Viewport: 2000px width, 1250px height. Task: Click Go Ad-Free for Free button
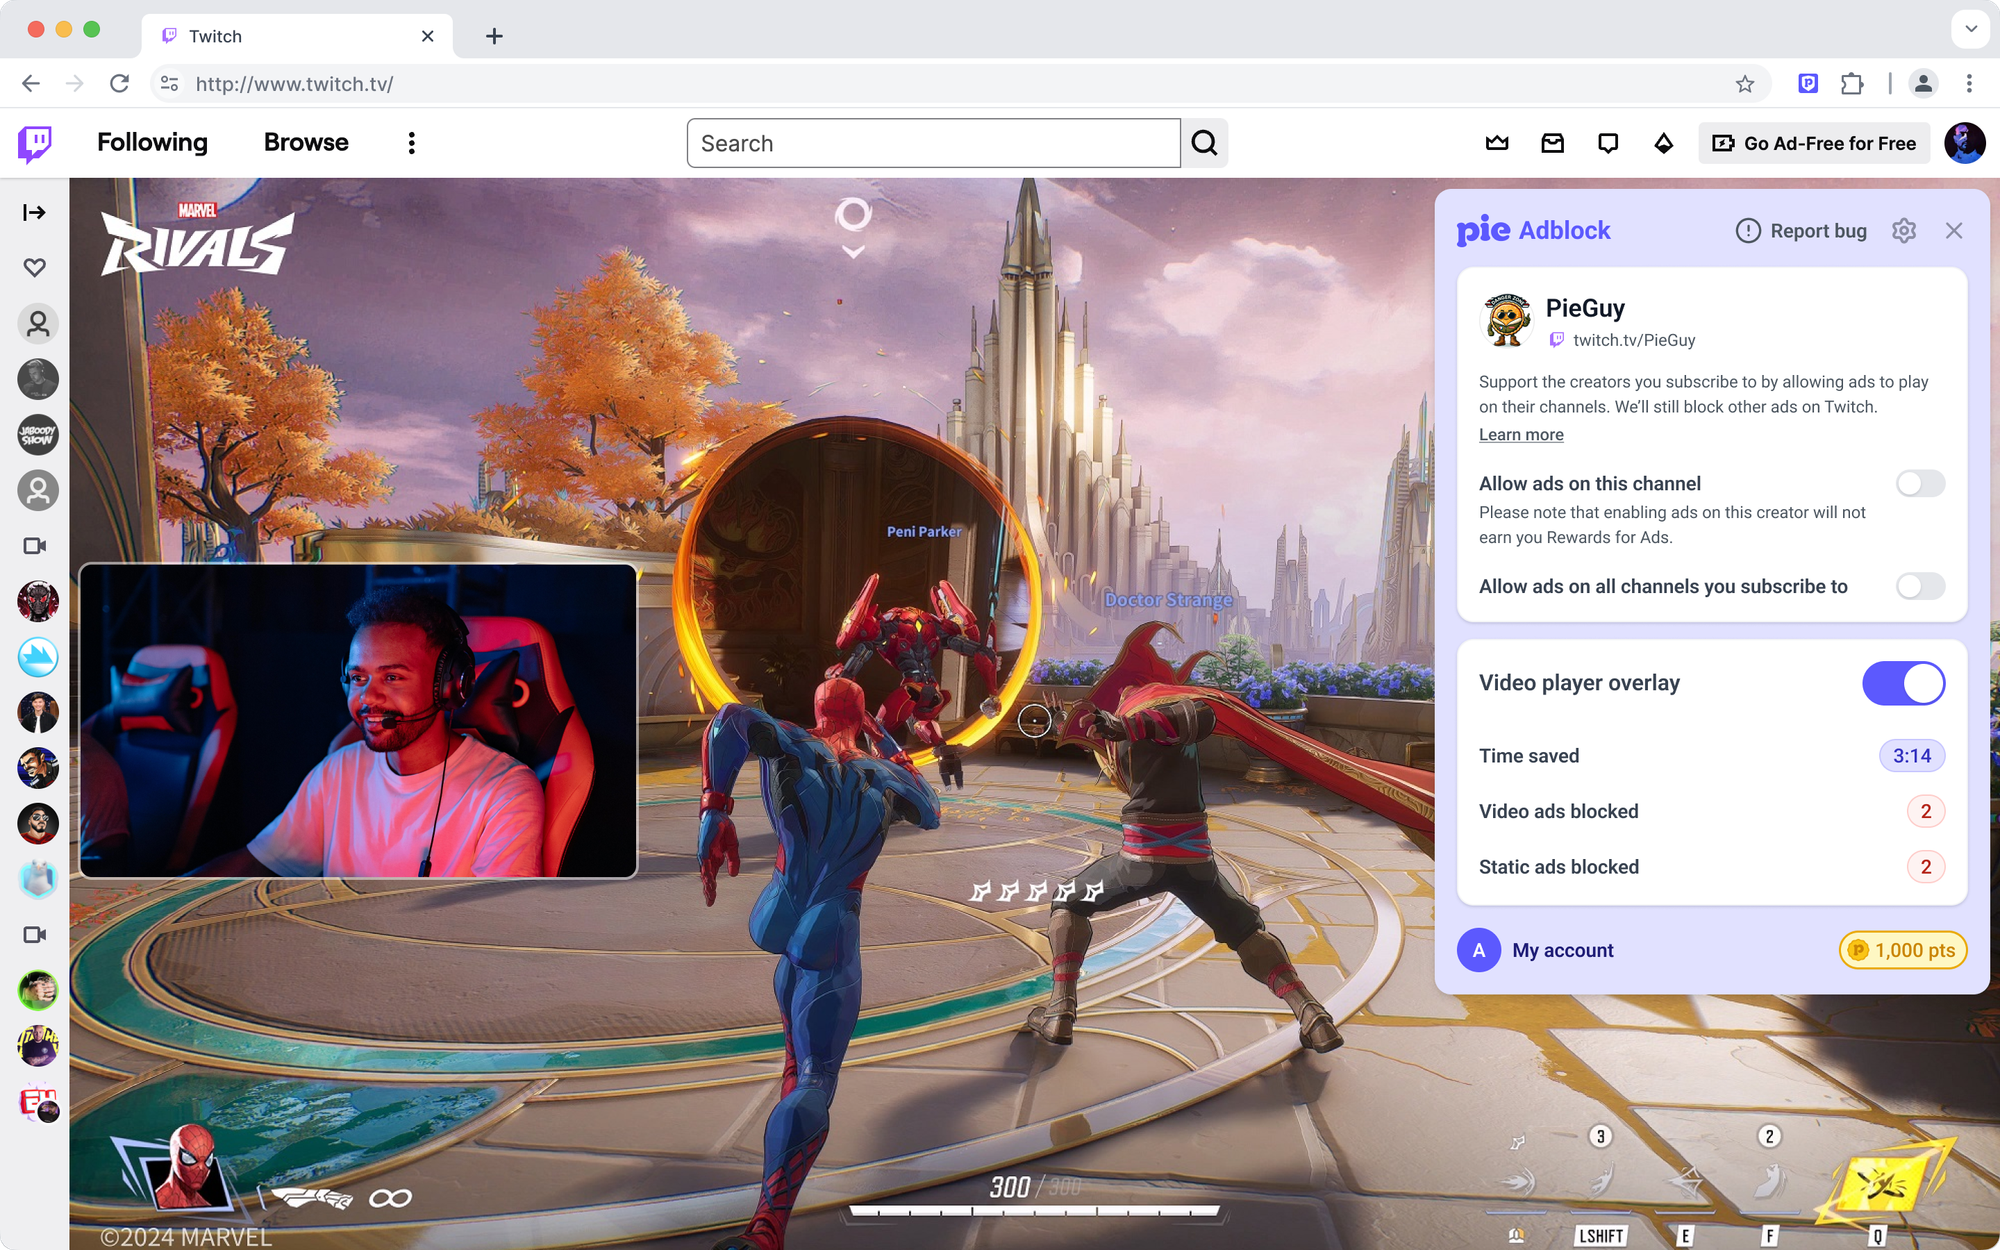pos(1814,143)
